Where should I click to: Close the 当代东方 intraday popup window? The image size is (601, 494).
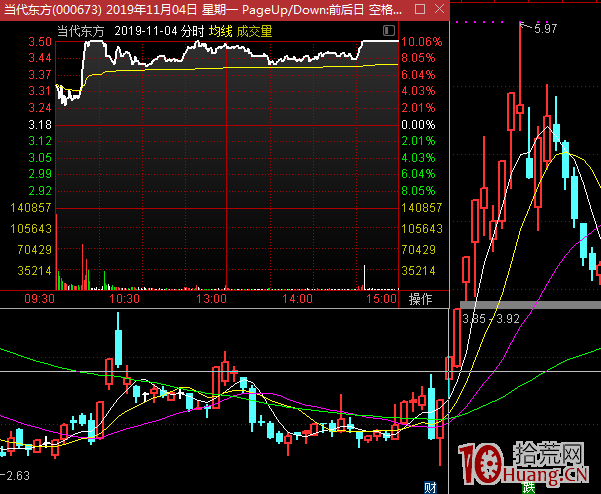(x=440, y=9)
